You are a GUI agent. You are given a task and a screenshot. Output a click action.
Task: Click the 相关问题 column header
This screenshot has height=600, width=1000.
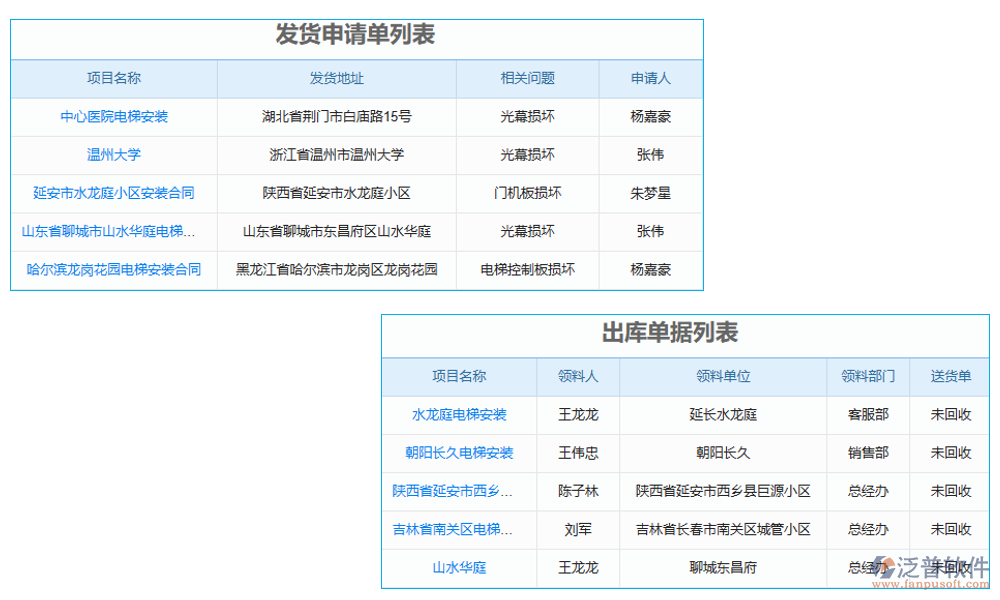(x=527, y=78)
